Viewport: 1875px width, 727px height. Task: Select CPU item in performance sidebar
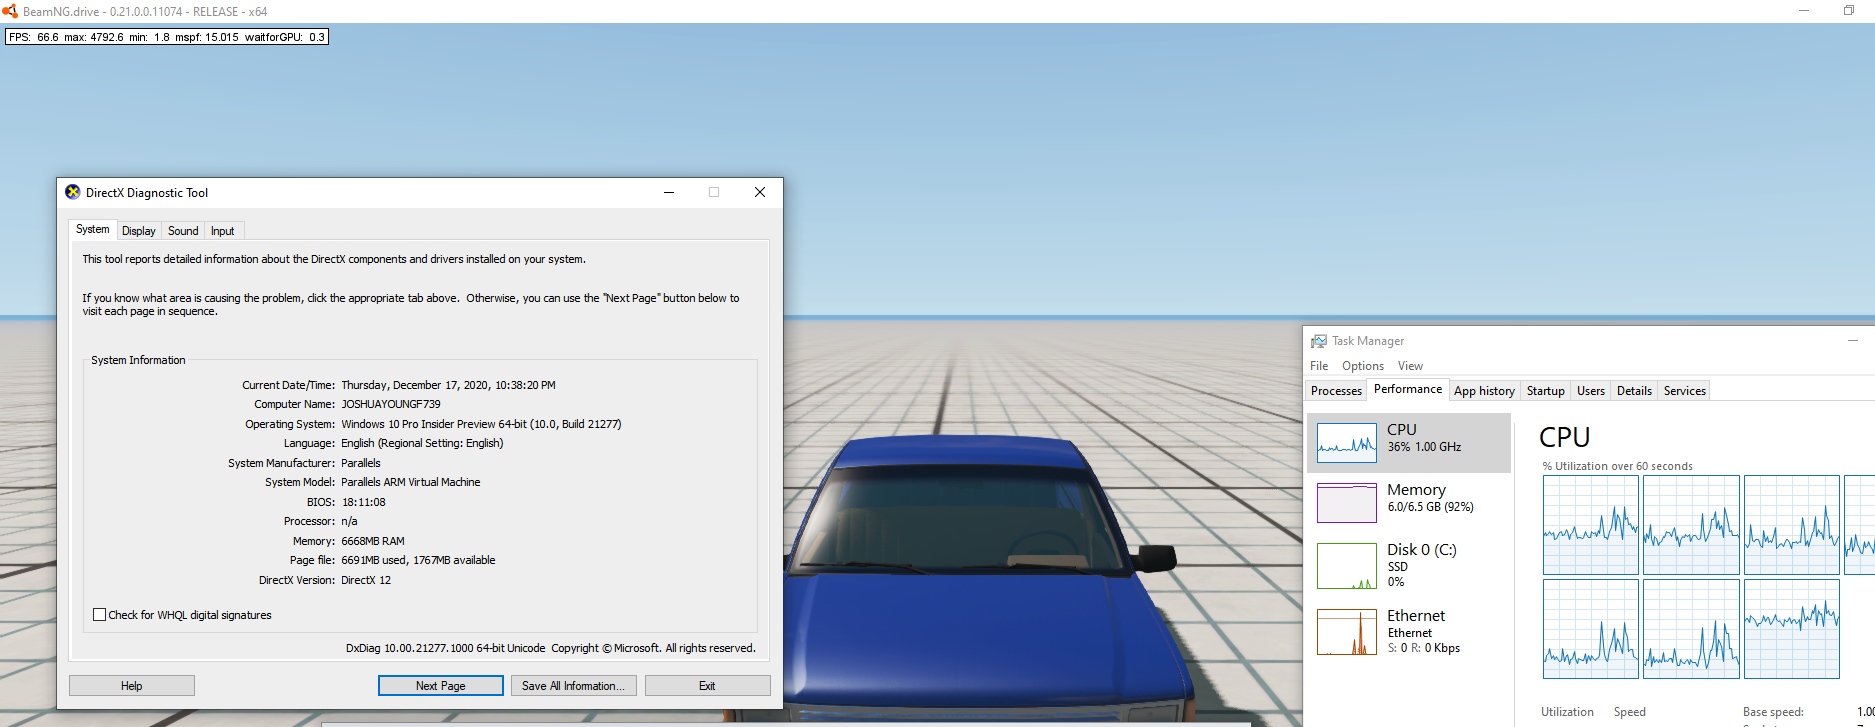[x=1408, y=442]
